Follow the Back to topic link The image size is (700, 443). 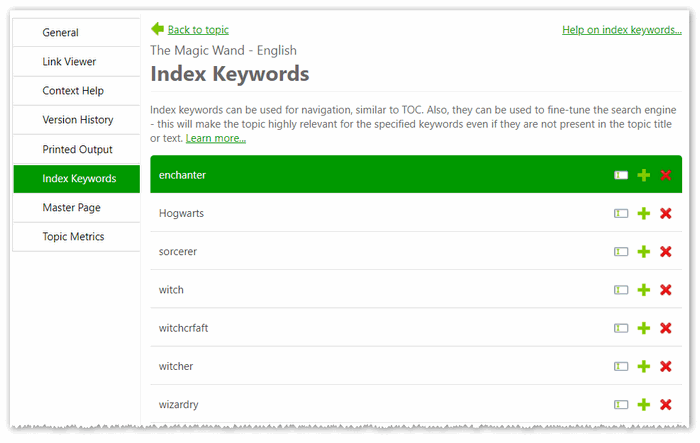tap(198, 30)
